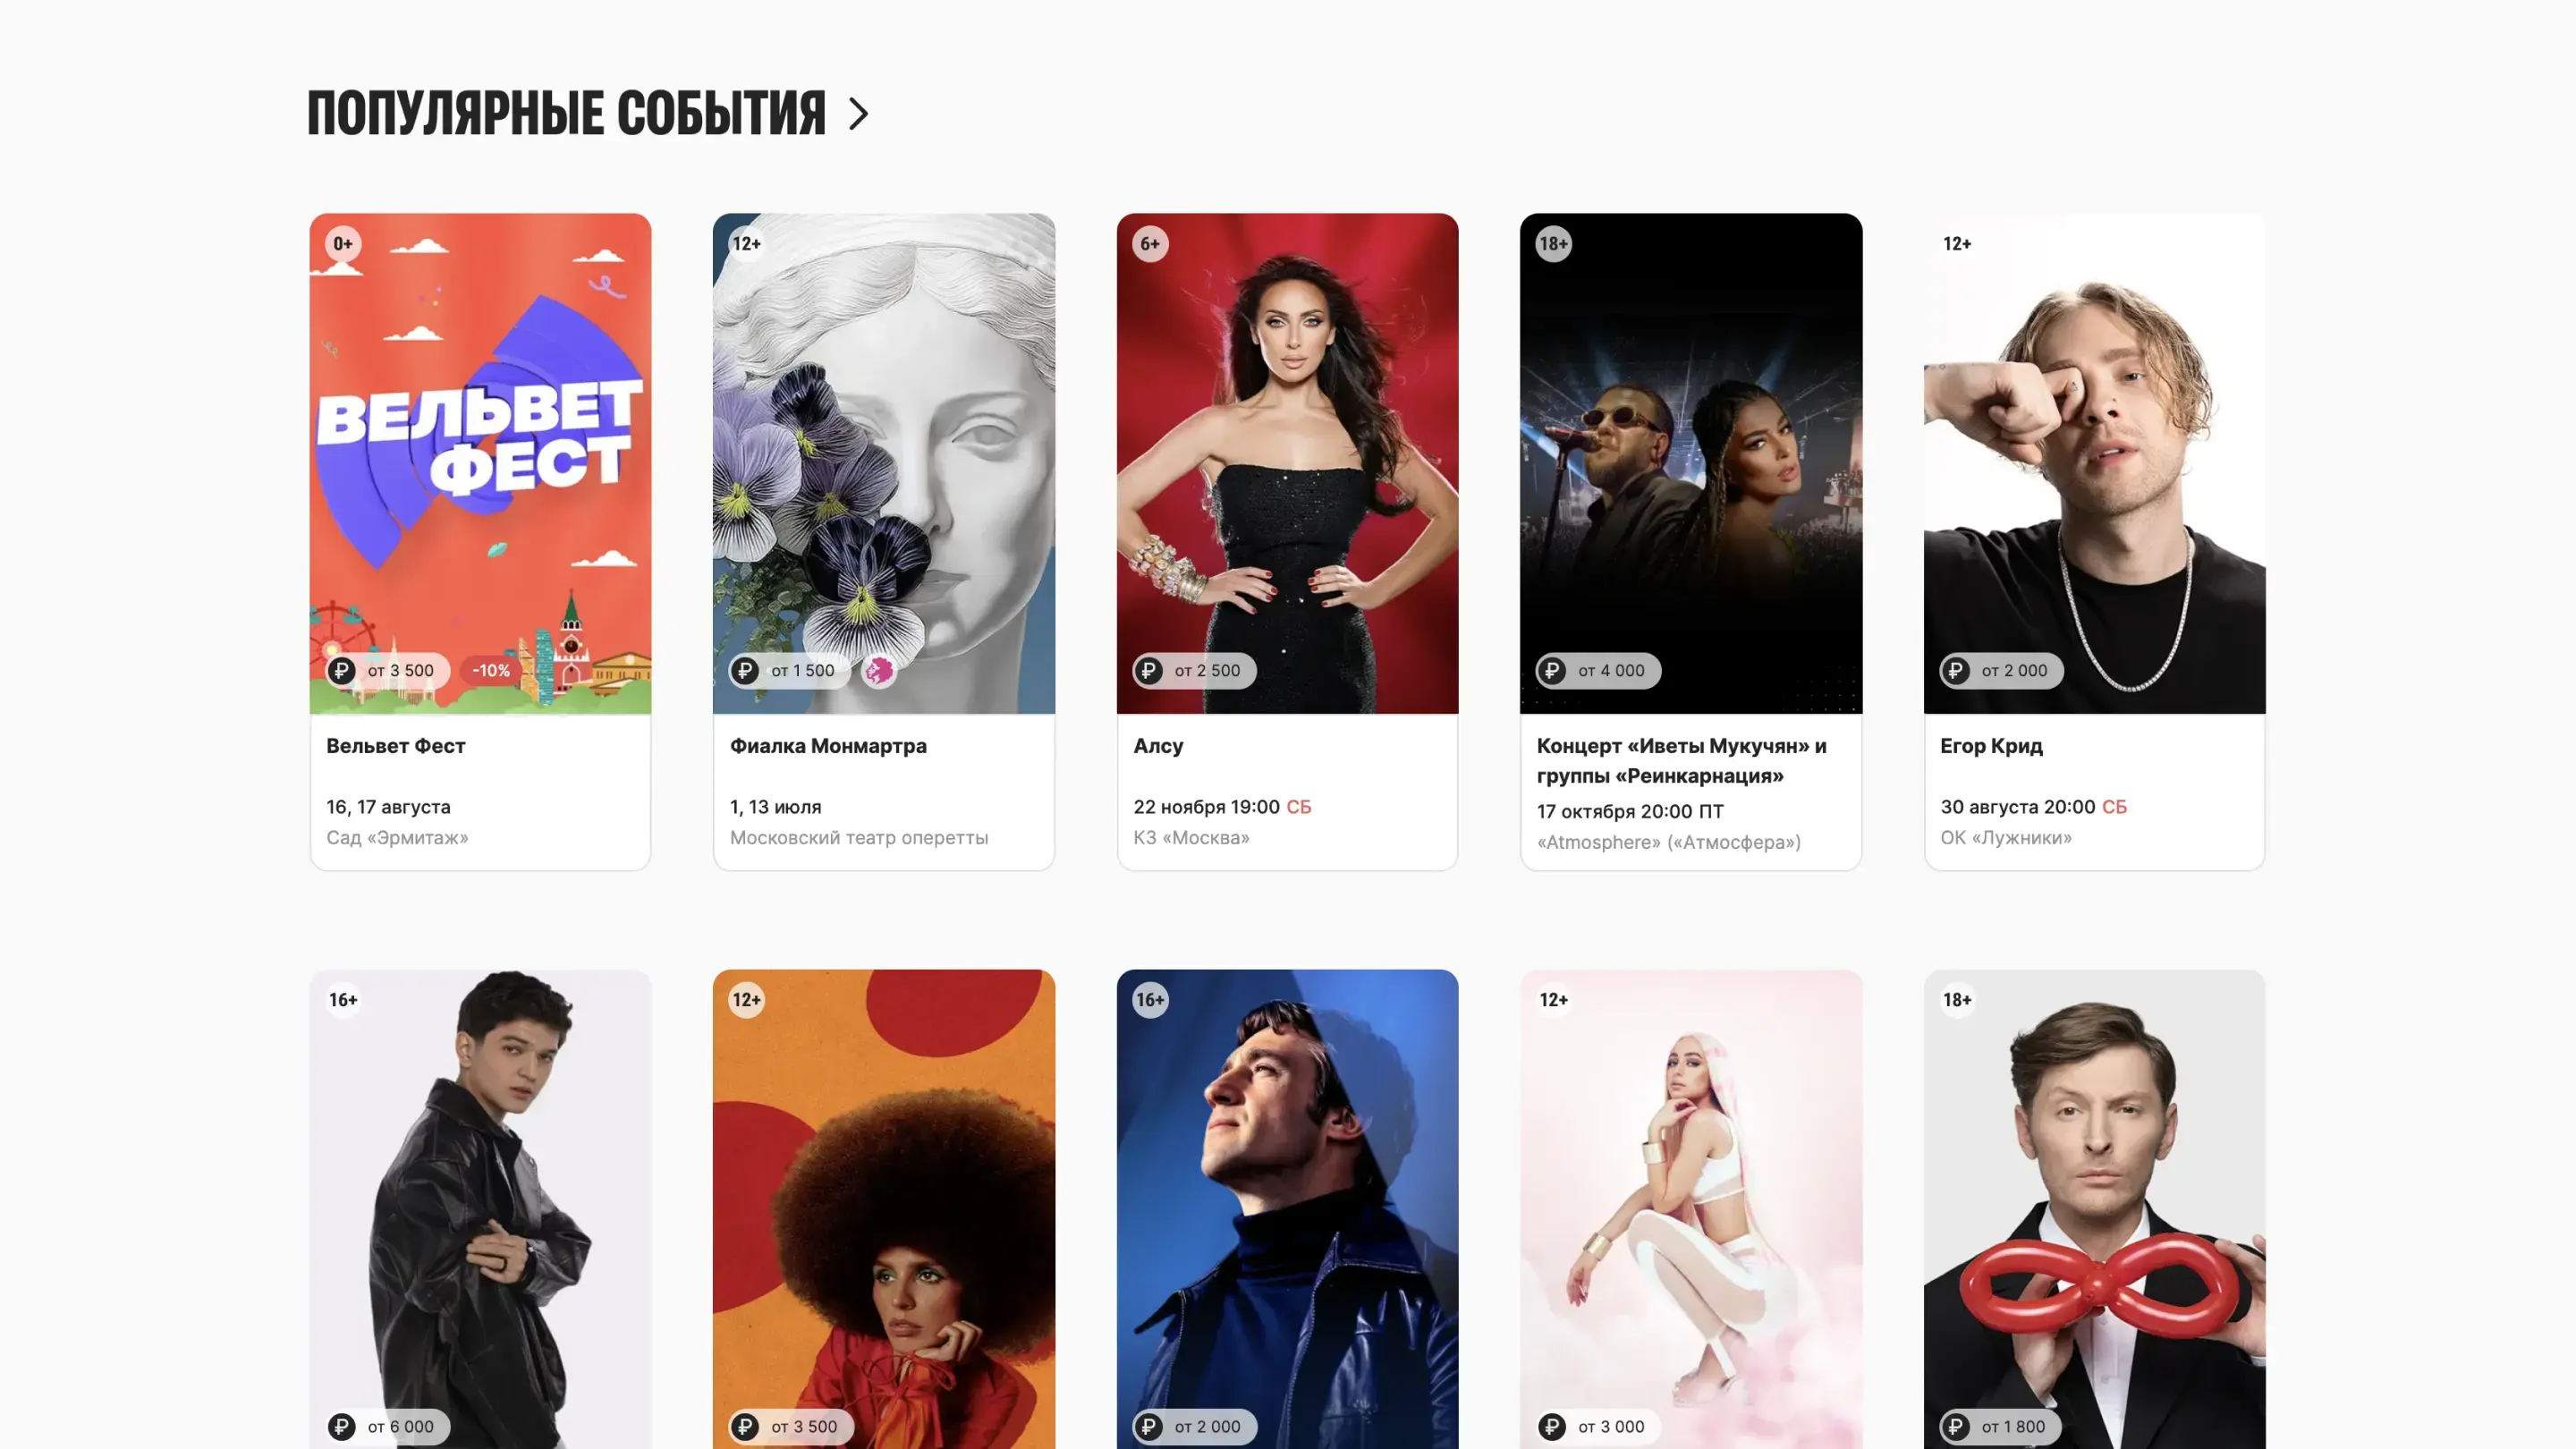Click the Фиалка Монмартра poster image

[x=884, y=463]
